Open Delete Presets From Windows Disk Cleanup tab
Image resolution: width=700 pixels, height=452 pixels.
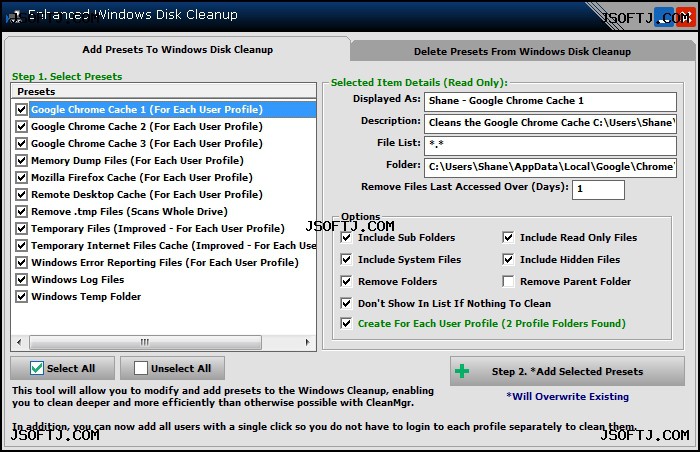(522, 51)
